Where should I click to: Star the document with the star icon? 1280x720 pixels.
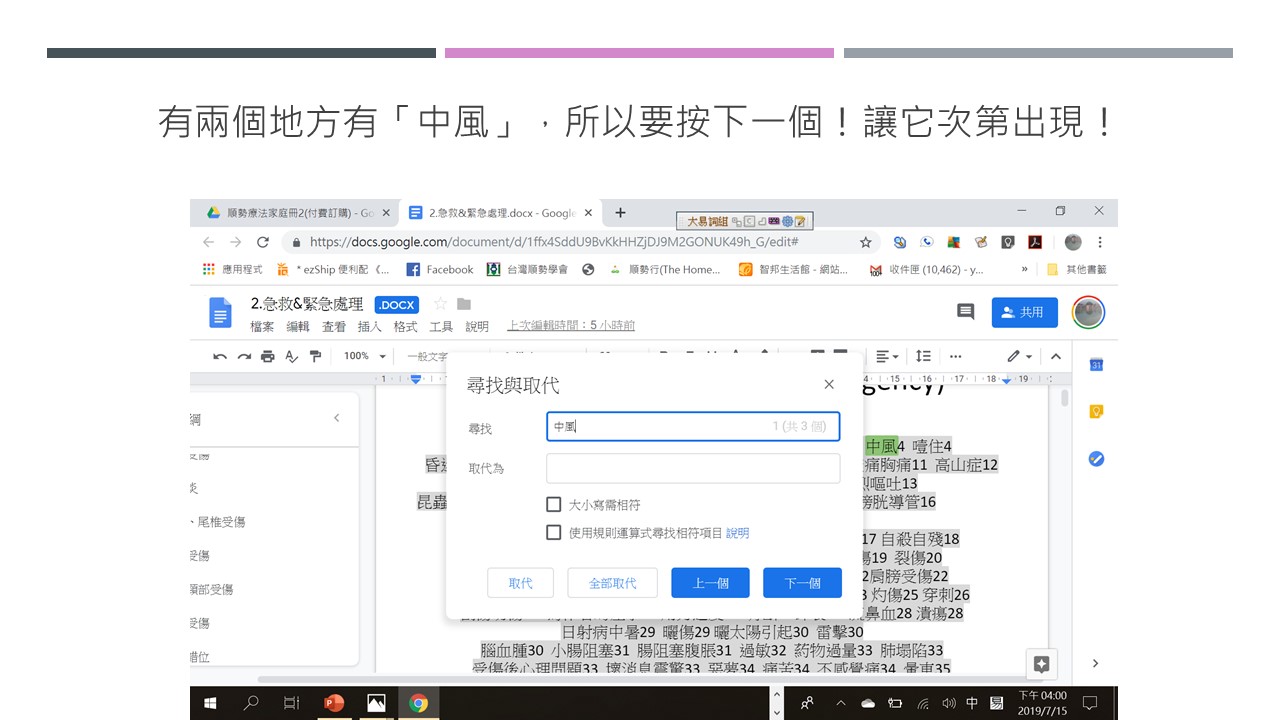pyautogui.click(x=440, y=304)
